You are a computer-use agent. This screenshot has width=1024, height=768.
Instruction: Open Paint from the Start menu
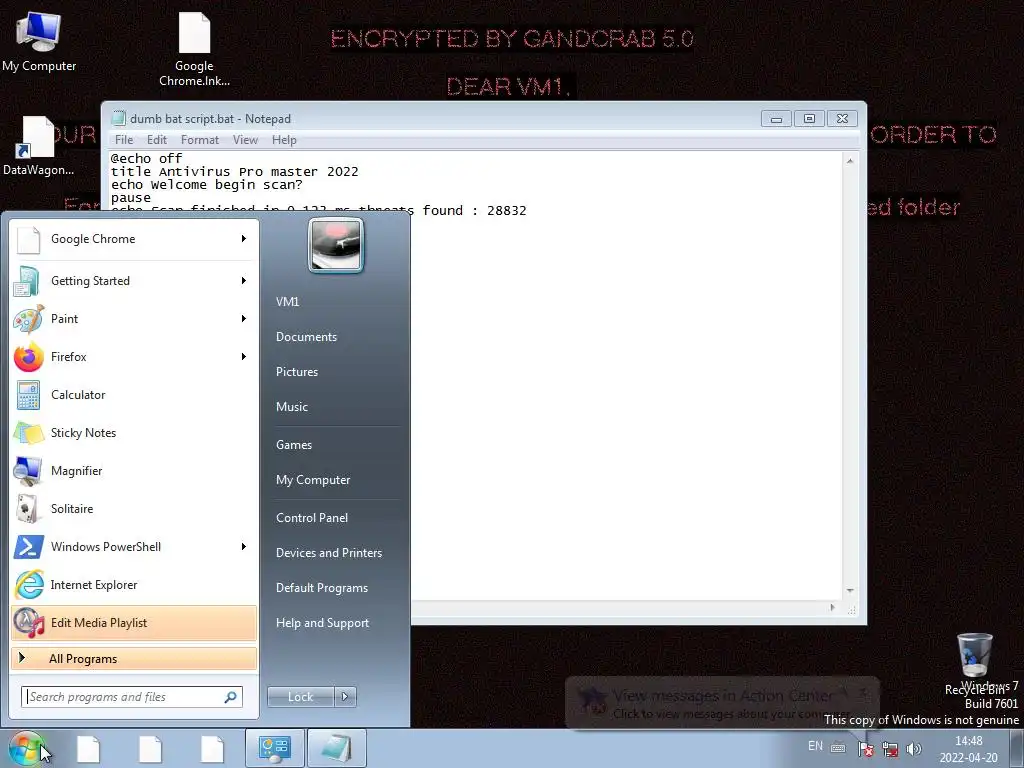pyautogui.click(x=133, y=319)
